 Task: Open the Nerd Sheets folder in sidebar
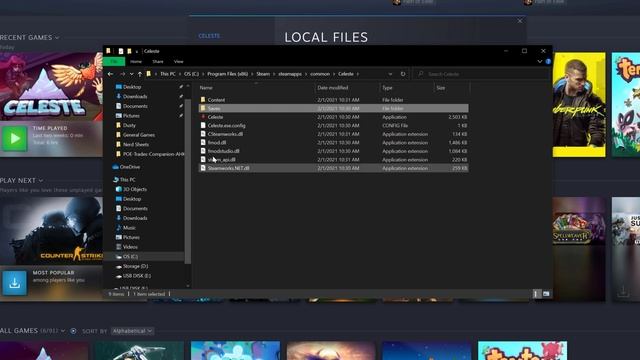tap(136, 144)
